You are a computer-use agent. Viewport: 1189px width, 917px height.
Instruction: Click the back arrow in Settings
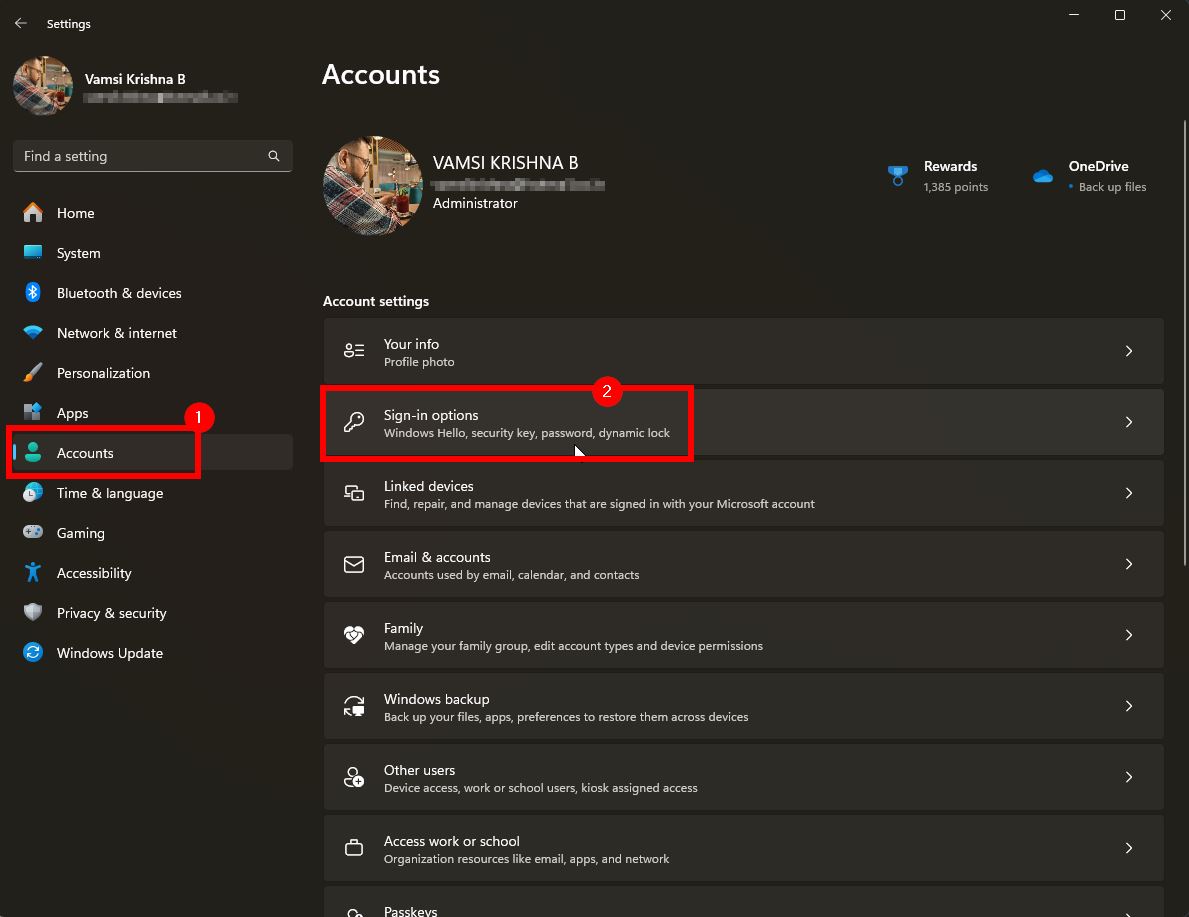[20, 24]
